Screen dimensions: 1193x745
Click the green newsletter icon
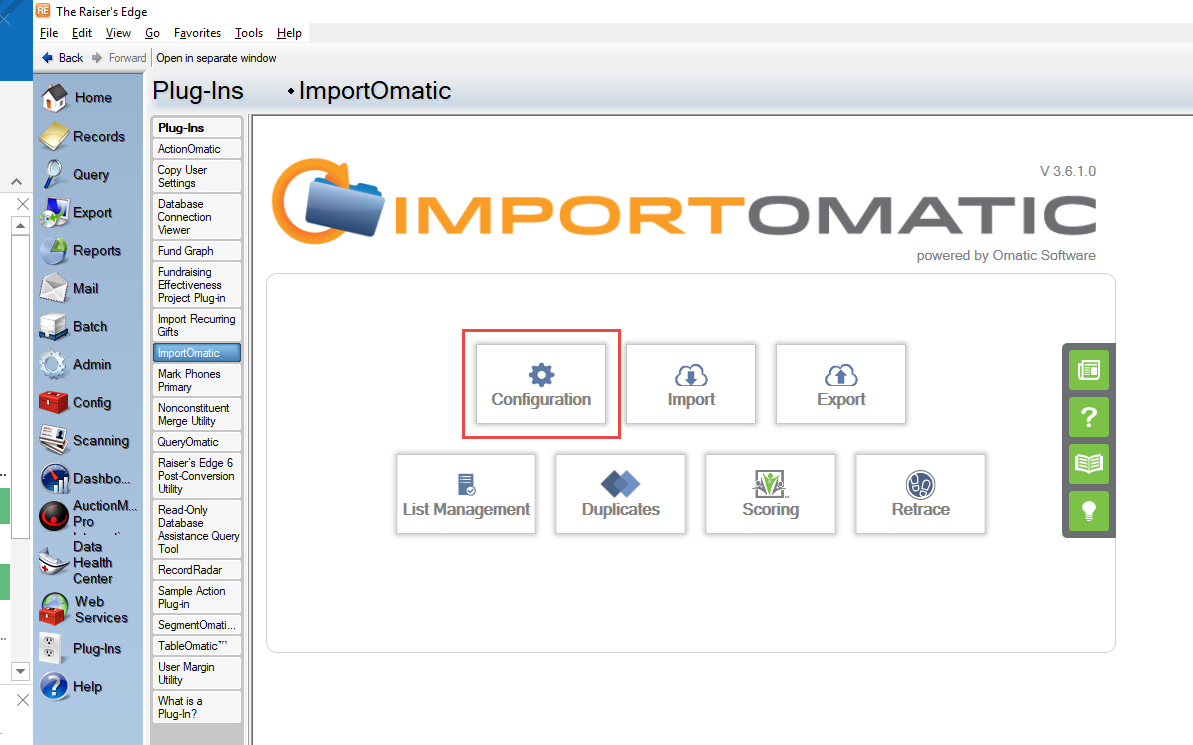click(1088, 370)
